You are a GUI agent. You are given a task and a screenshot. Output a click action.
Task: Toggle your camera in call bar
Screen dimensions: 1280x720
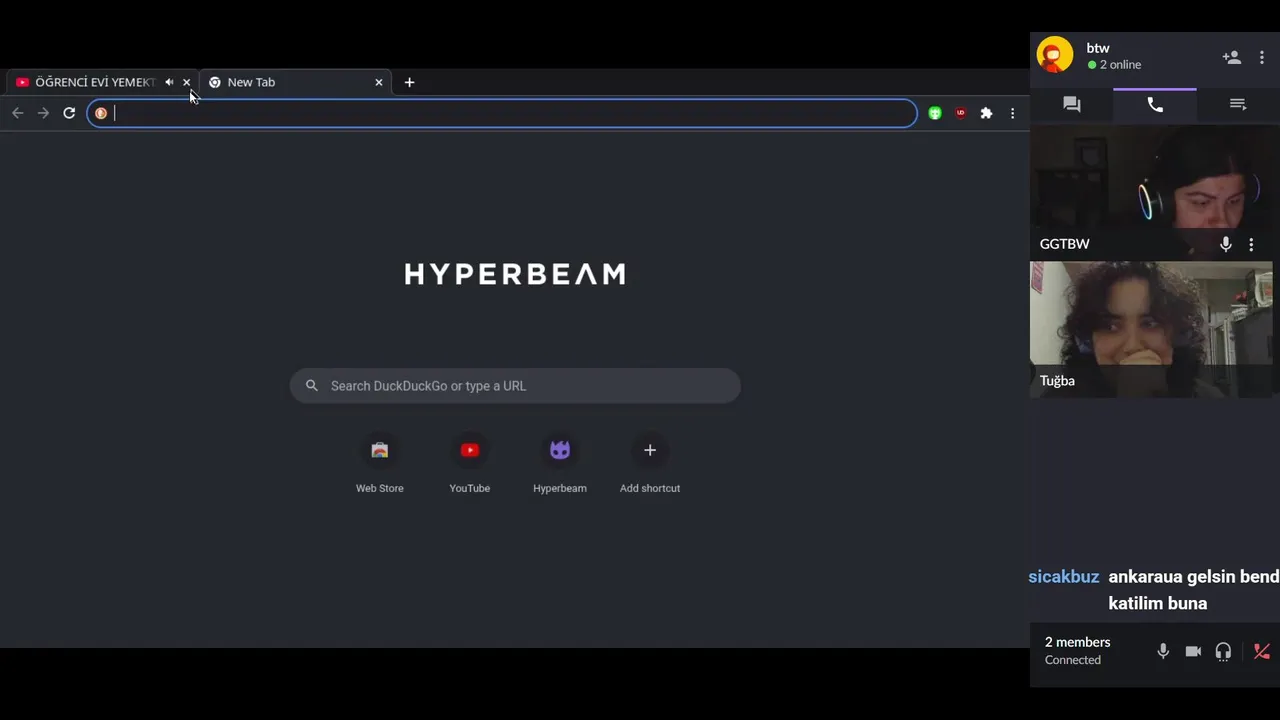coord(1193,651)
